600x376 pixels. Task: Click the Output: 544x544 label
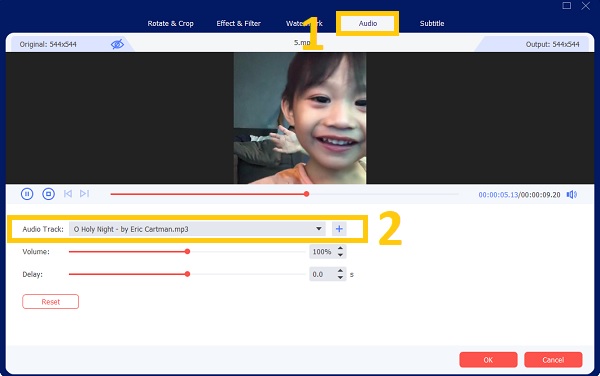(552, 44)
